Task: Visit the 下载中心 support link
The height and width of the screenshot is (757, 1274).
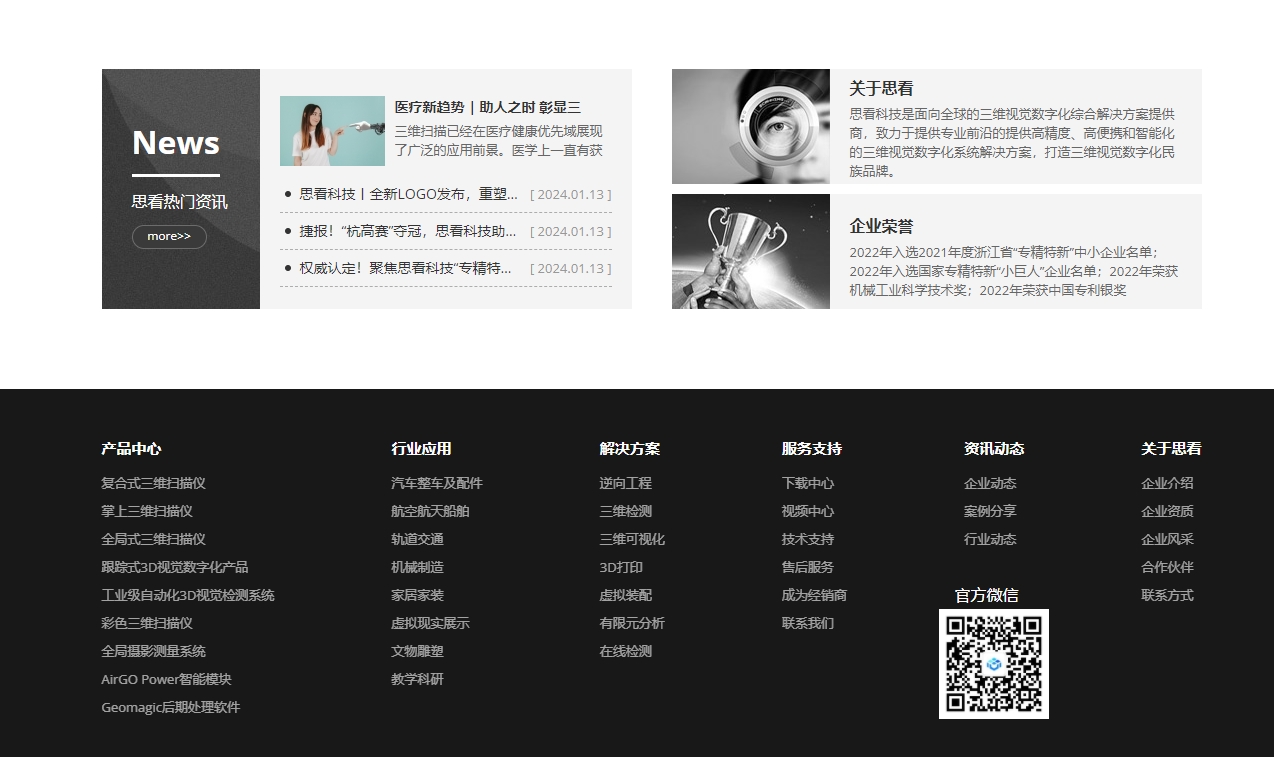Action: click(807, 483)
